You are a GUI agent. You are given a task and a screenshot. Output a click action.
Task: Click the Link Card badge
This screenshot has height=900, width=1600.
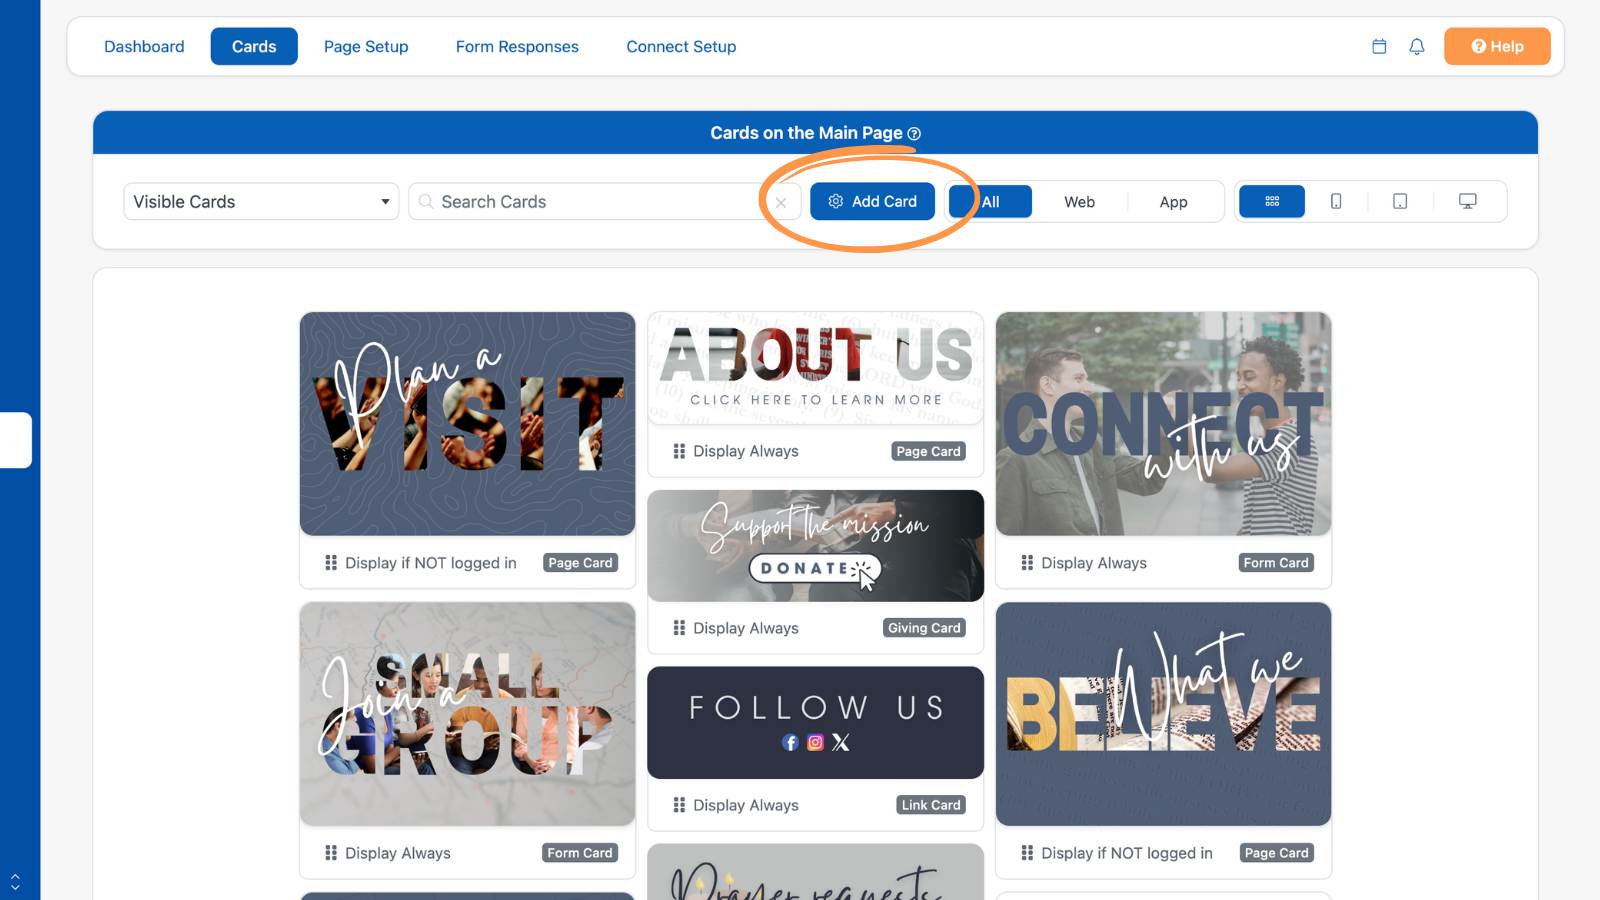931,805
